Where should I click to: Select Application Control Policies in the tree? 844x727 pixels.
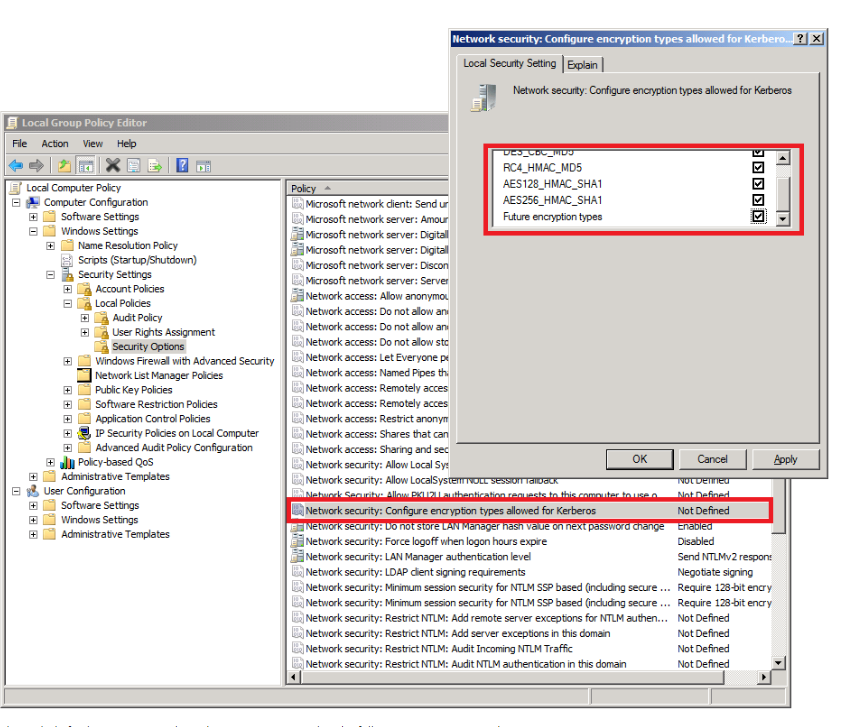click(x=153, y=419)
